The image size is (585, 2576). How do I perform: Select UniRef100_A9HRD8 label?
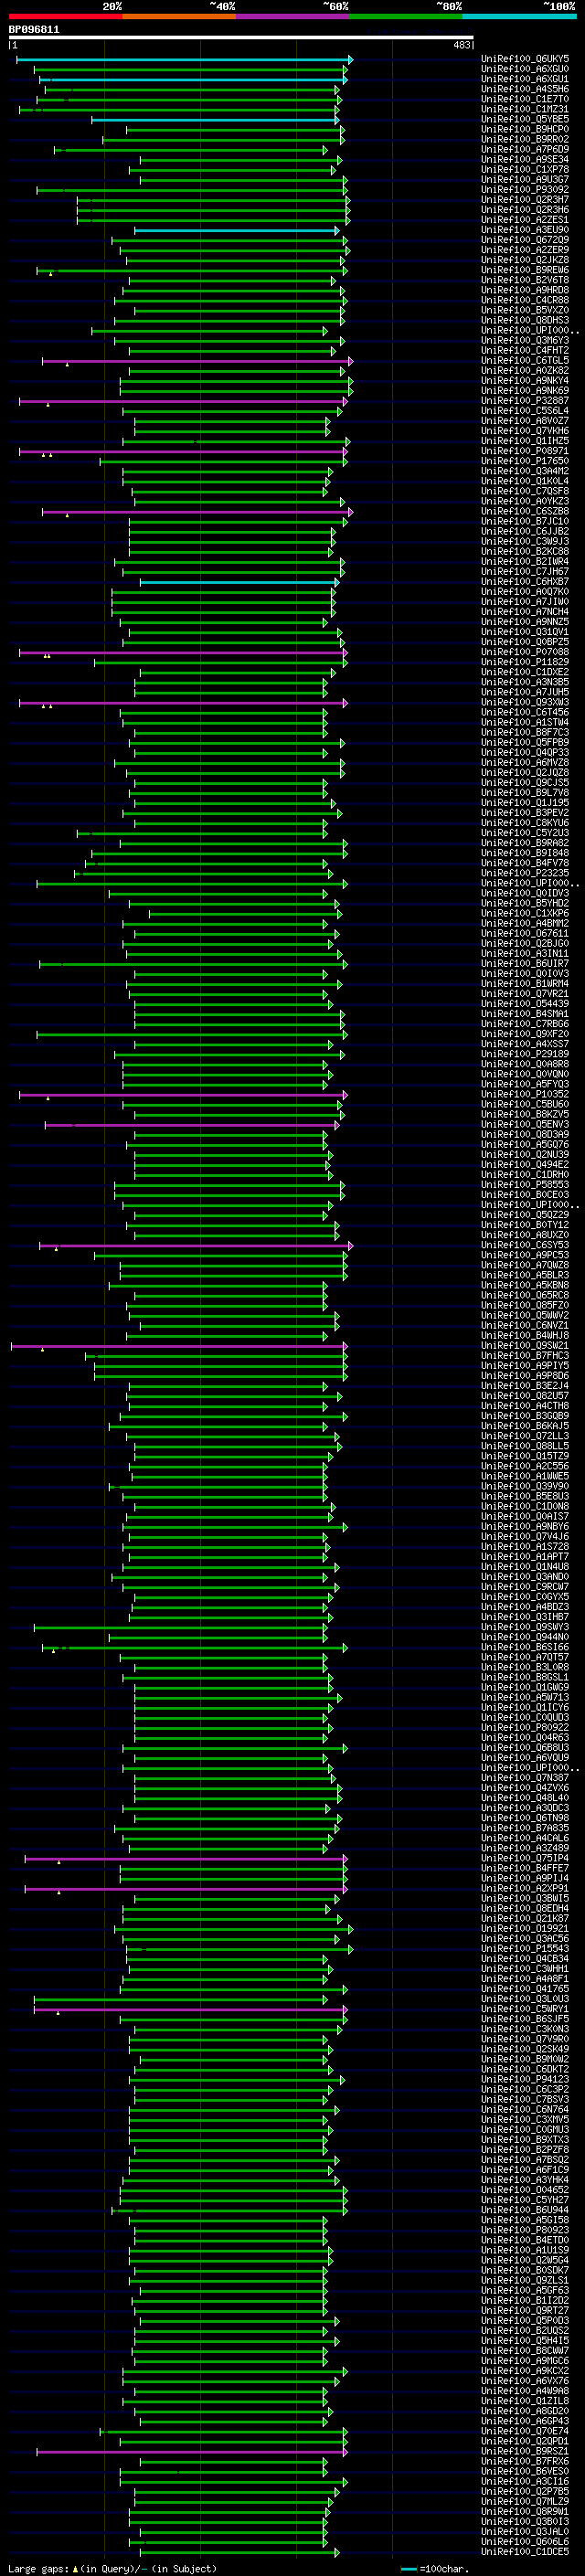tap(525, 290)
